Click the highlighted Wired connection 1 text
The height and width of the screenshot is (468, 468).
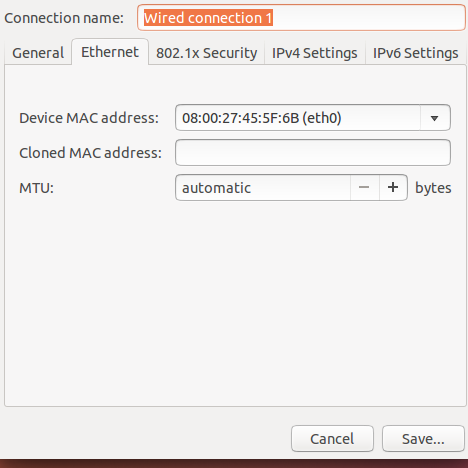(208, 18)
